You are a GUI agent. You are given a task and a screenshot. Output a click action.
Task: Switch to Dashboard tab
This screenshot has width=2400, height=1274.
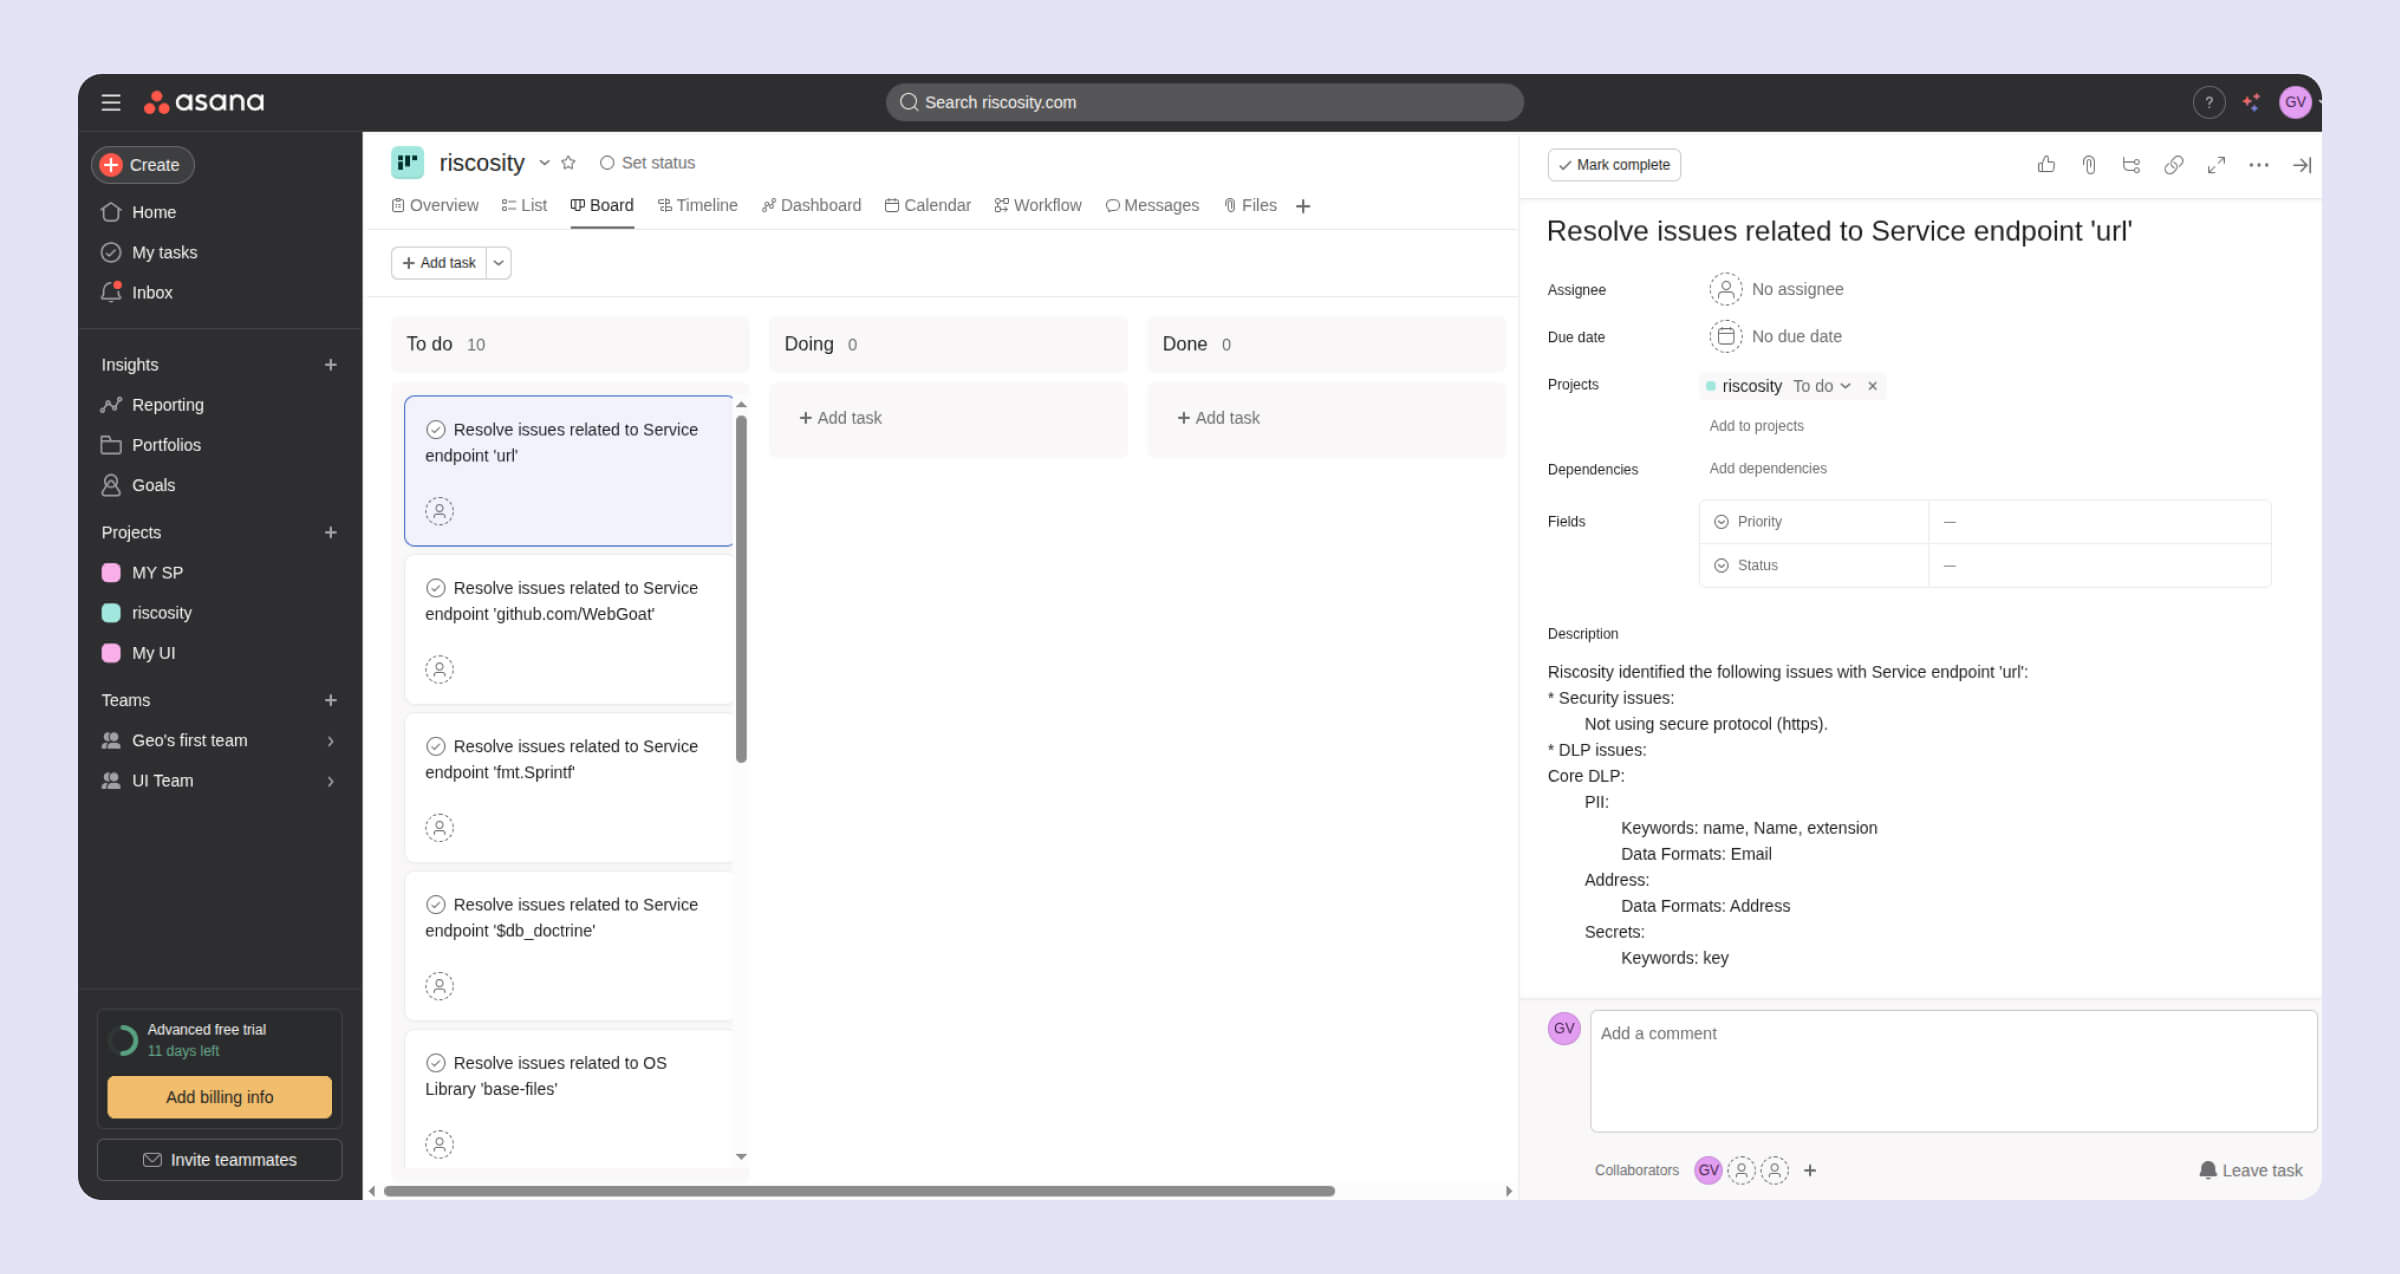[x=811, y=205]
